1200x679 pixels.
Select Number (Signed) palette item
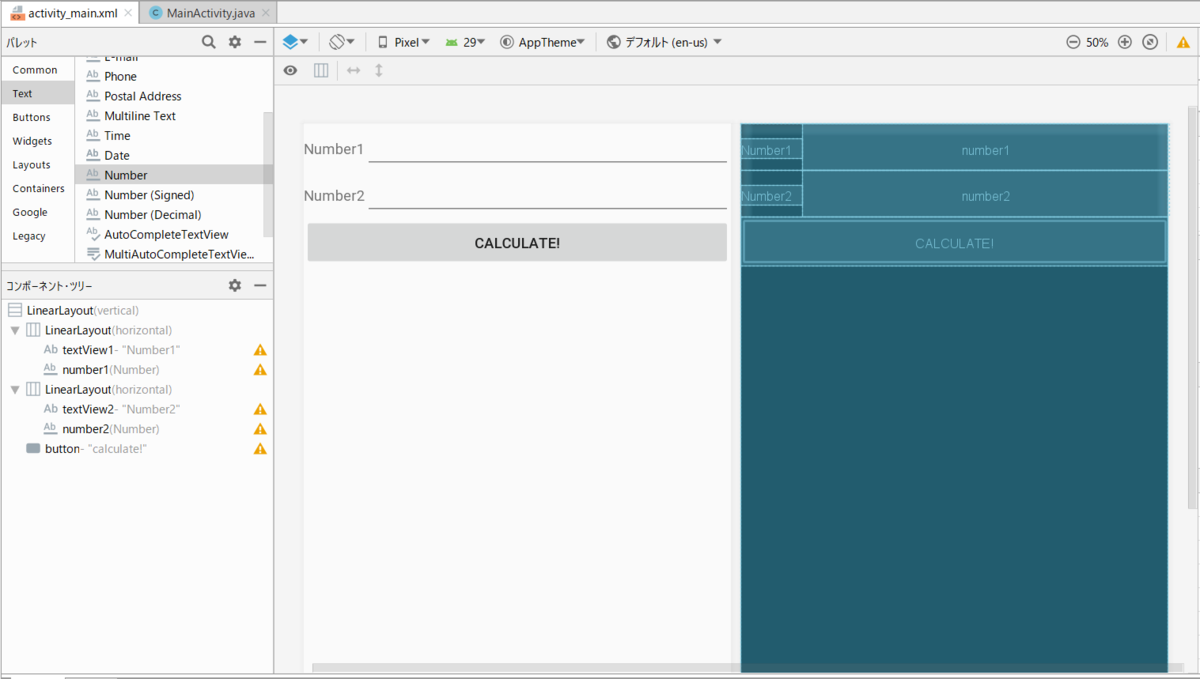[169, 195]
